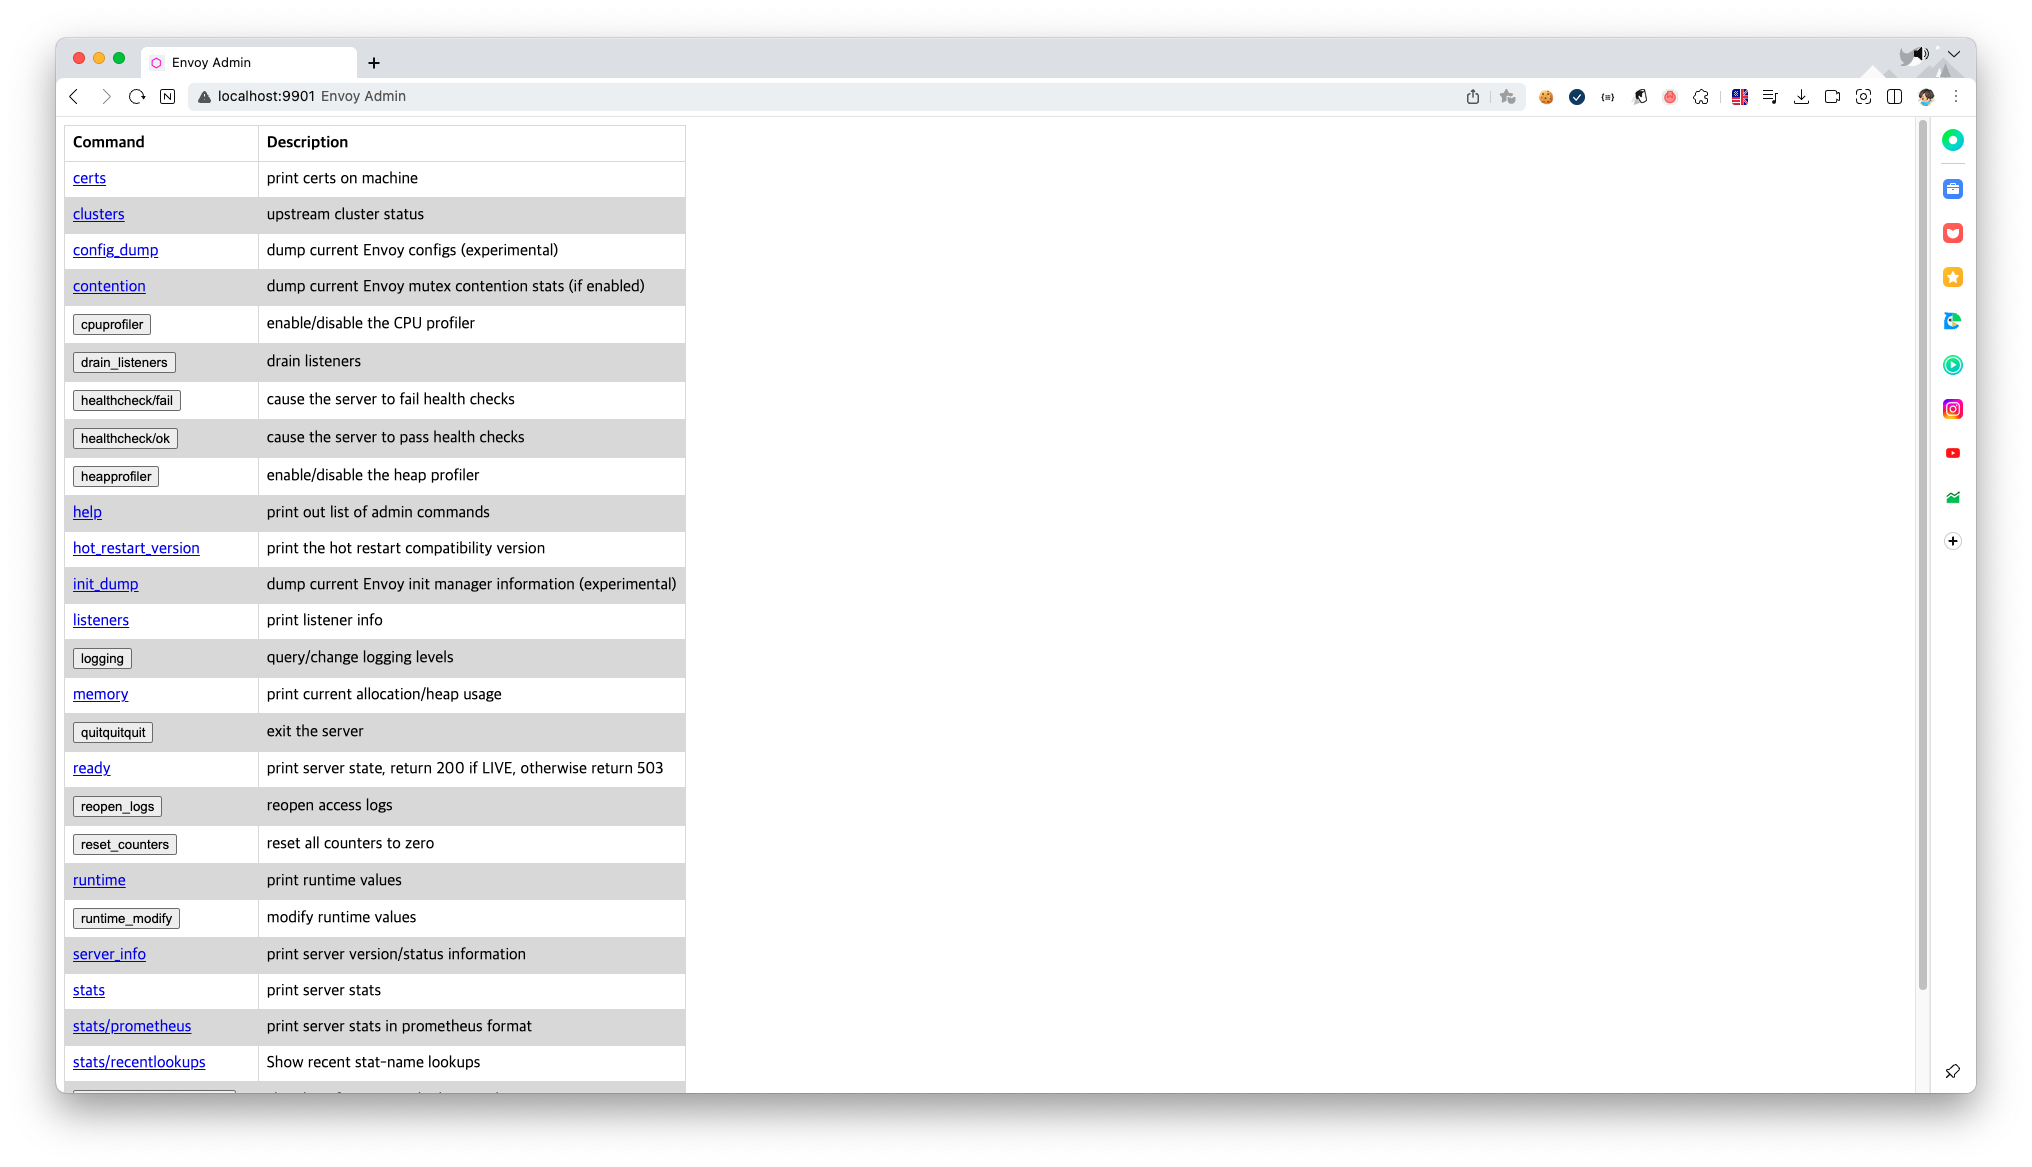Open the browser three-dot menu

[1956, 97]
